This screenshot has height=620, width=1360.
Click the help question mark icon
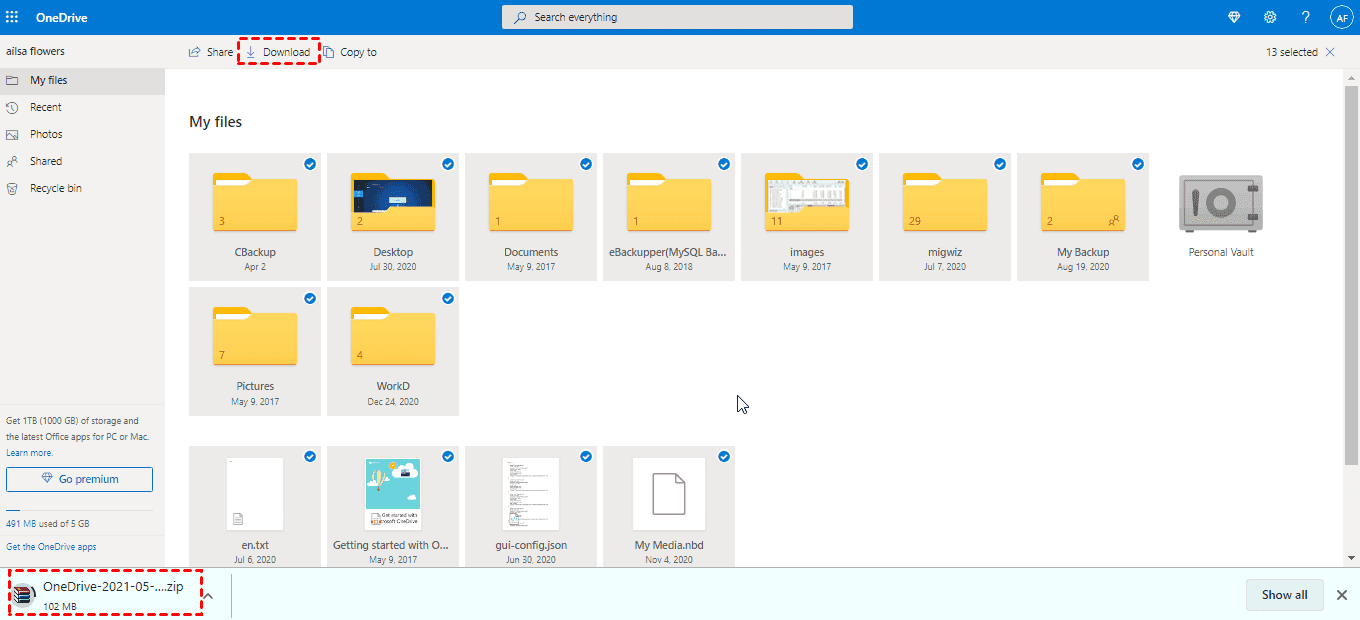click(x=1305, y=17)
